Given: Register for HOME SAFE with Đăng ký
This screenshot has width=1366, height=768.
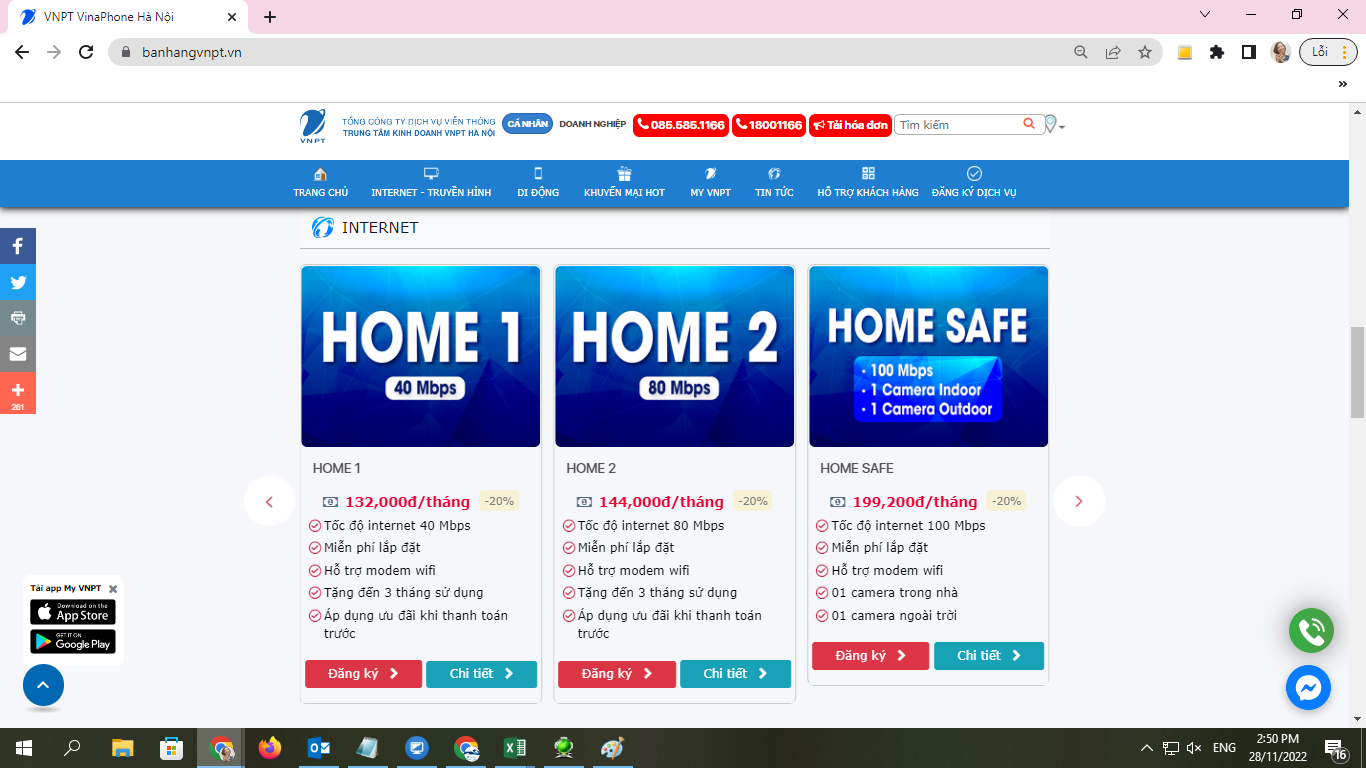Looking at the screenshot, I should [x=870, y=656].
